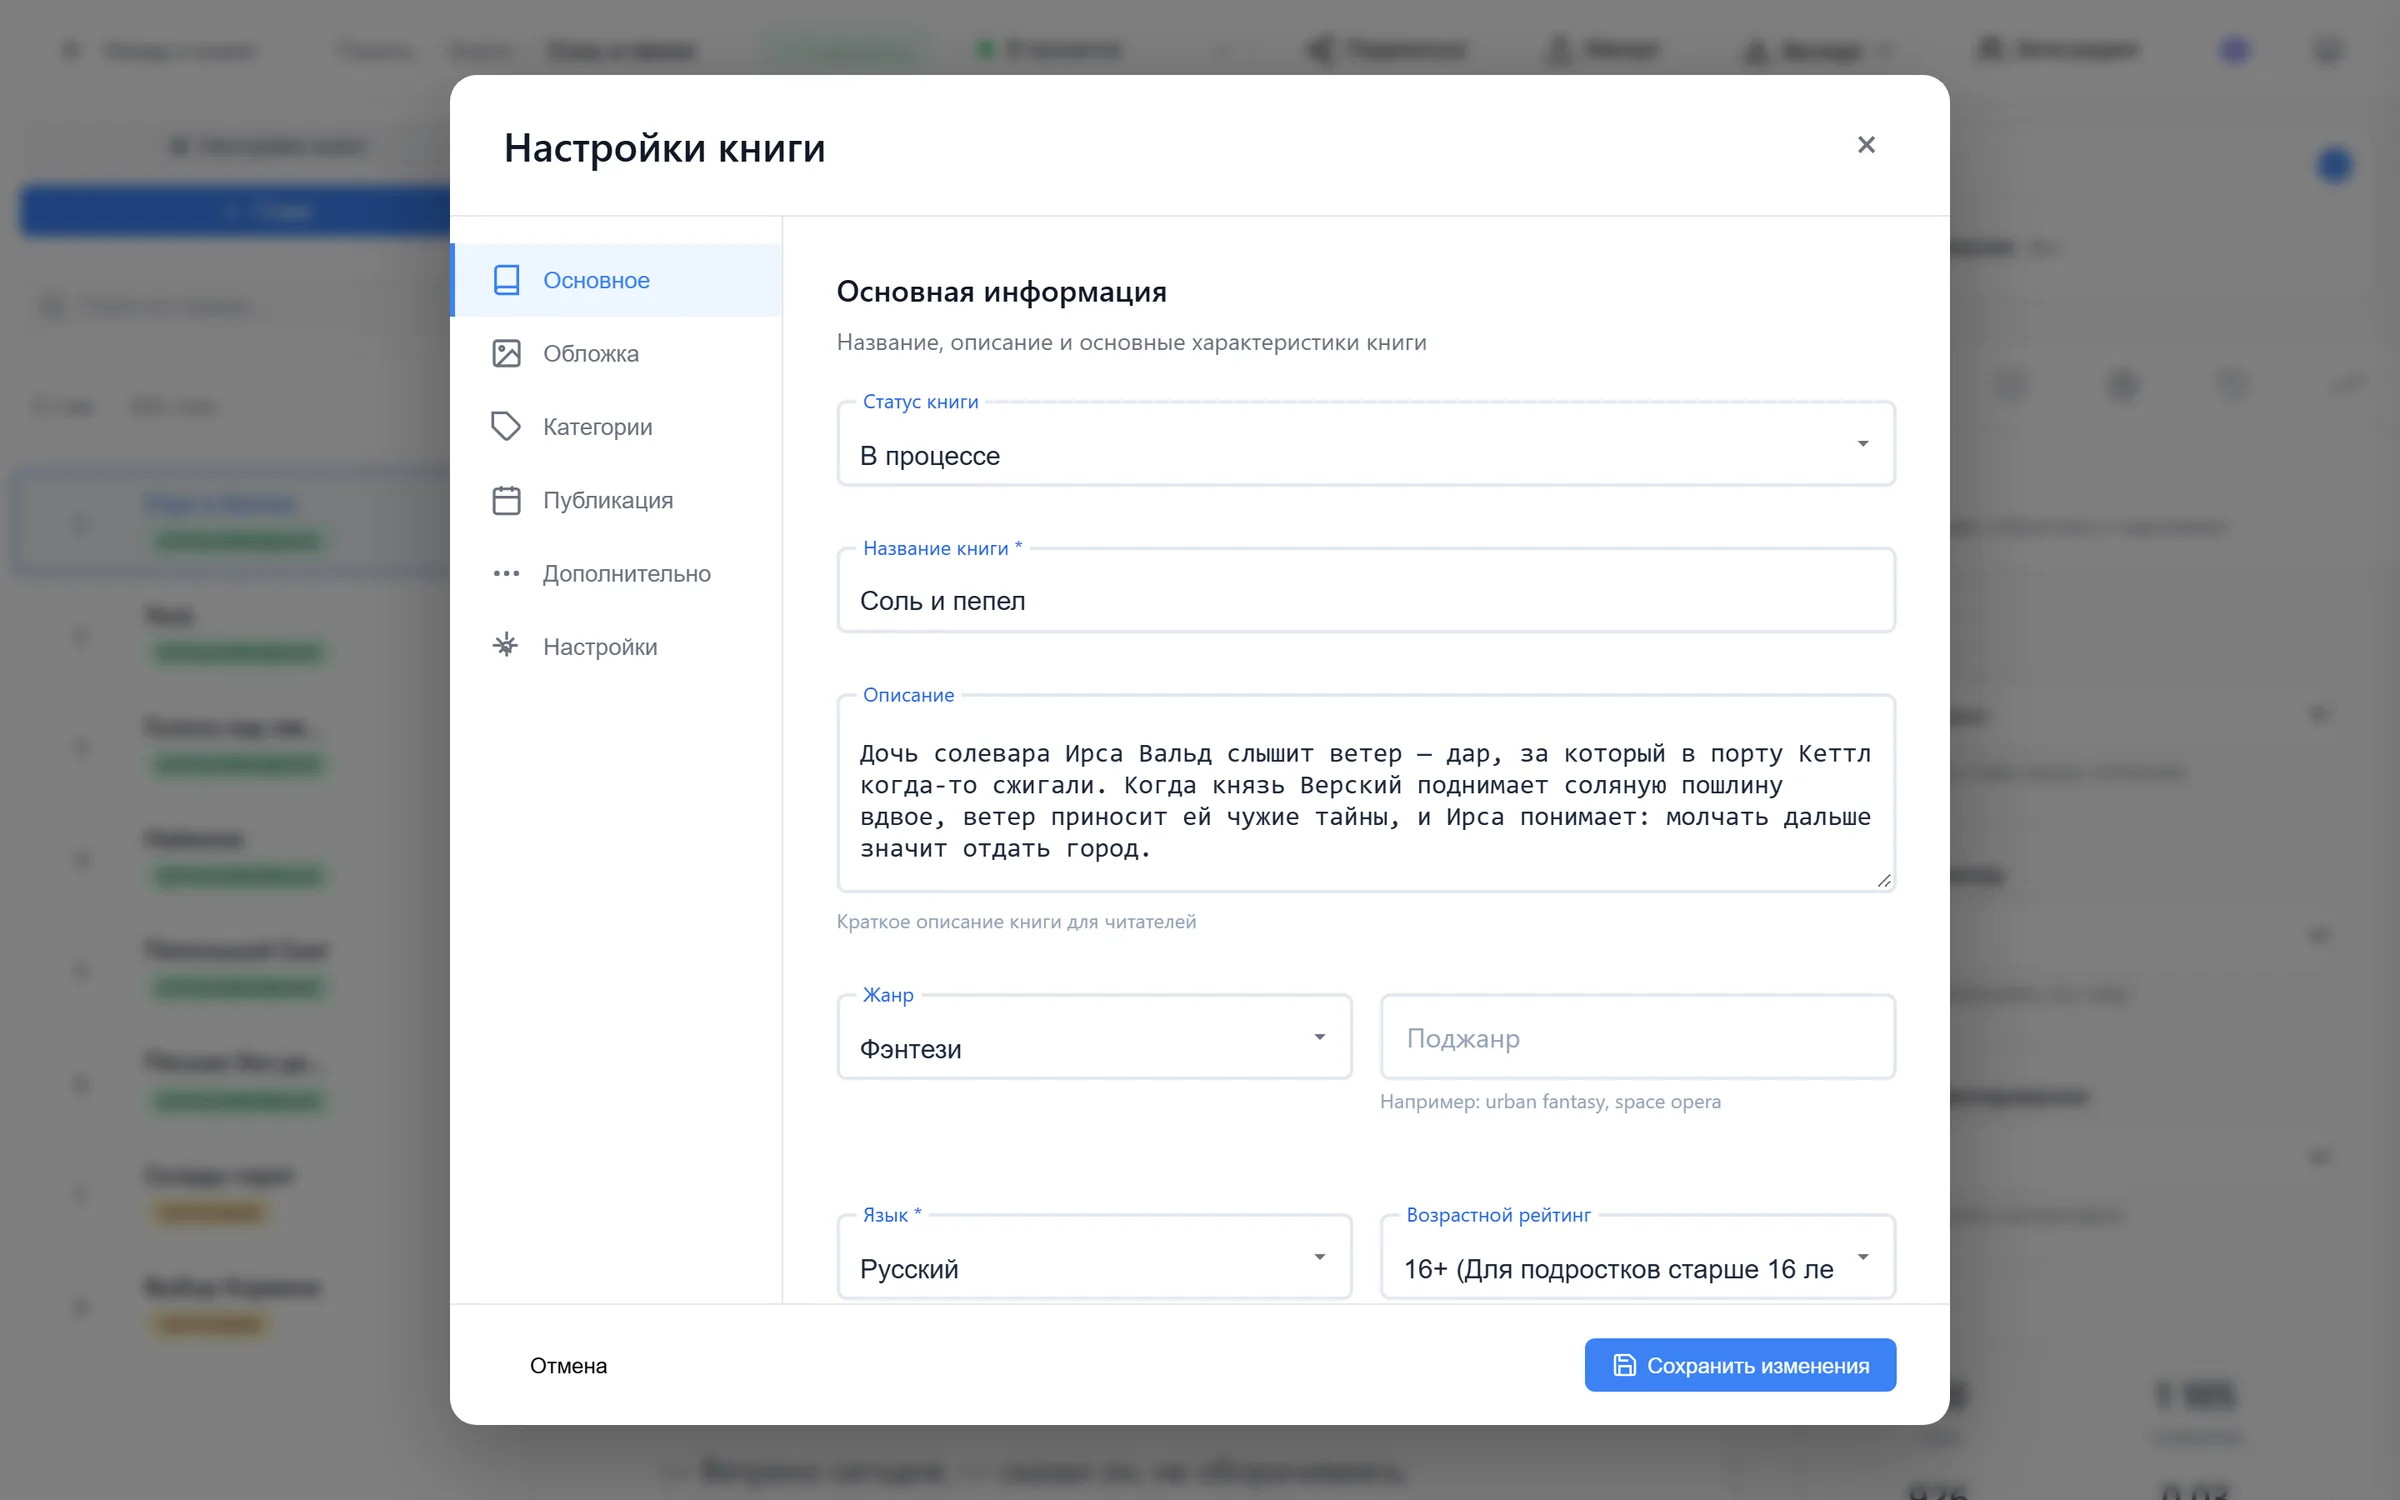The height and width of the screenshot is (1500, 2400).
Task: Click the Название книги field
Action: point(1366,590)
